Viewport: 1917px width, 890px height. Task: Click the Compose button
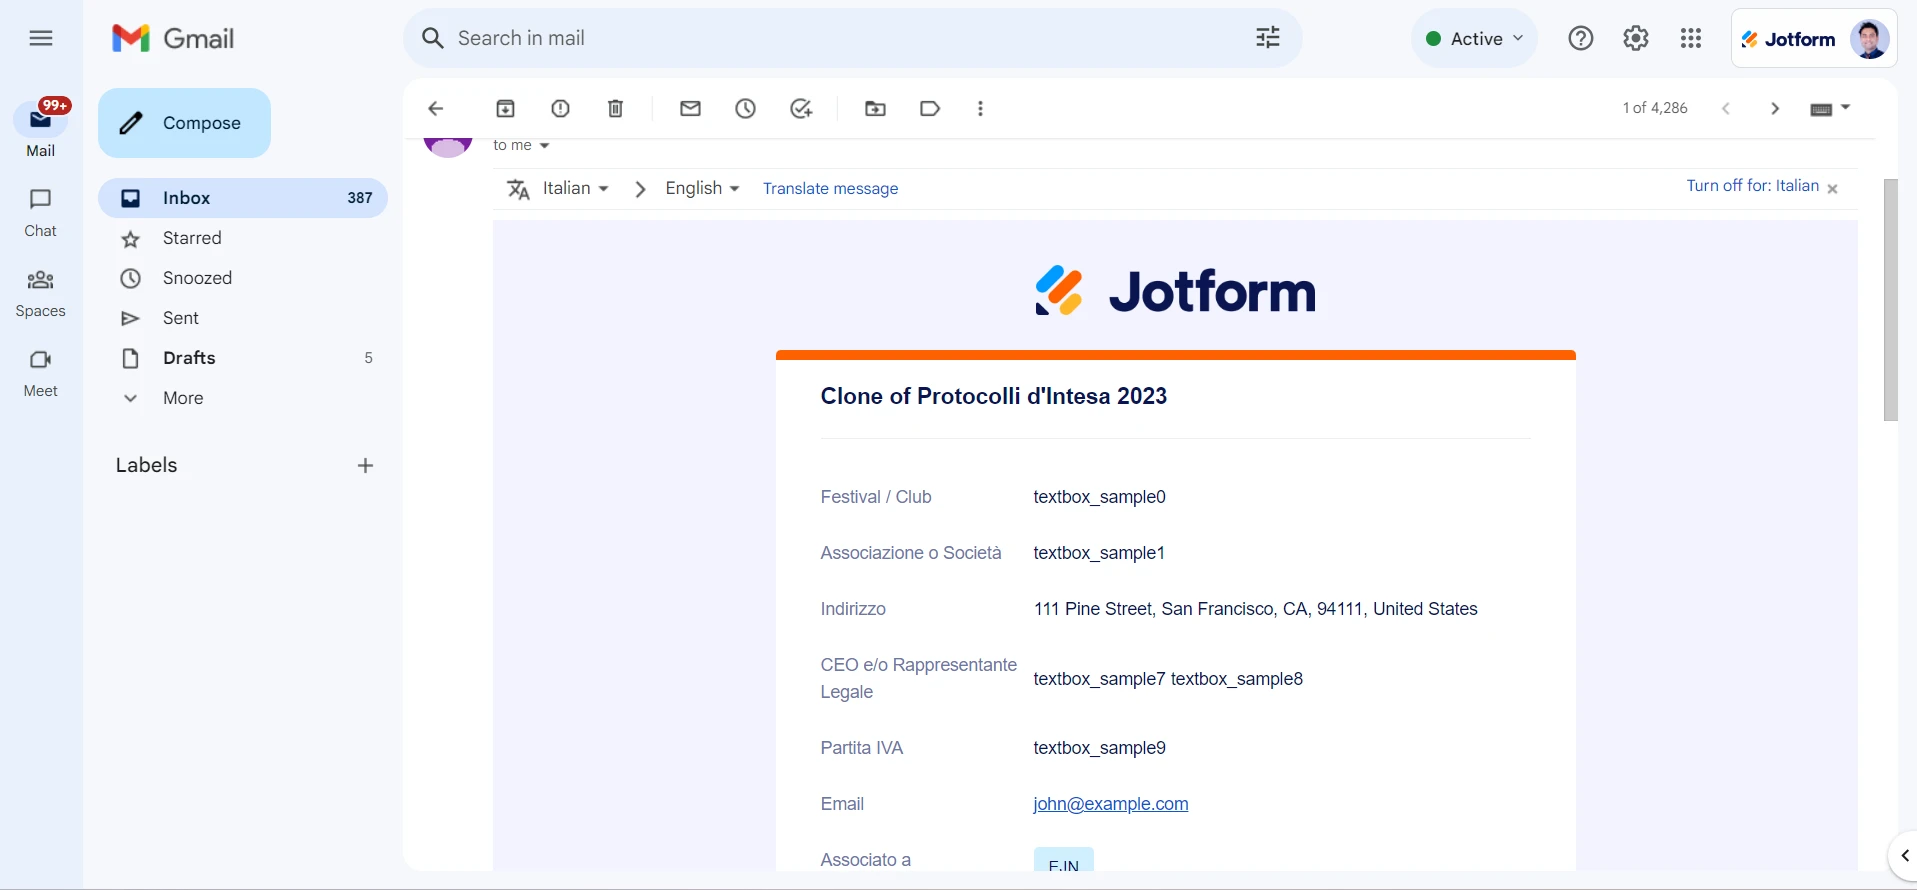184,123
